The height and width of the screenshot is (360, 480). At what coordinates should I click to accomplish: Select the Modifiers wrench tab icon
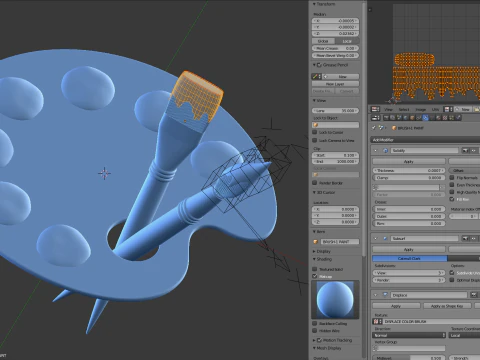425,118
